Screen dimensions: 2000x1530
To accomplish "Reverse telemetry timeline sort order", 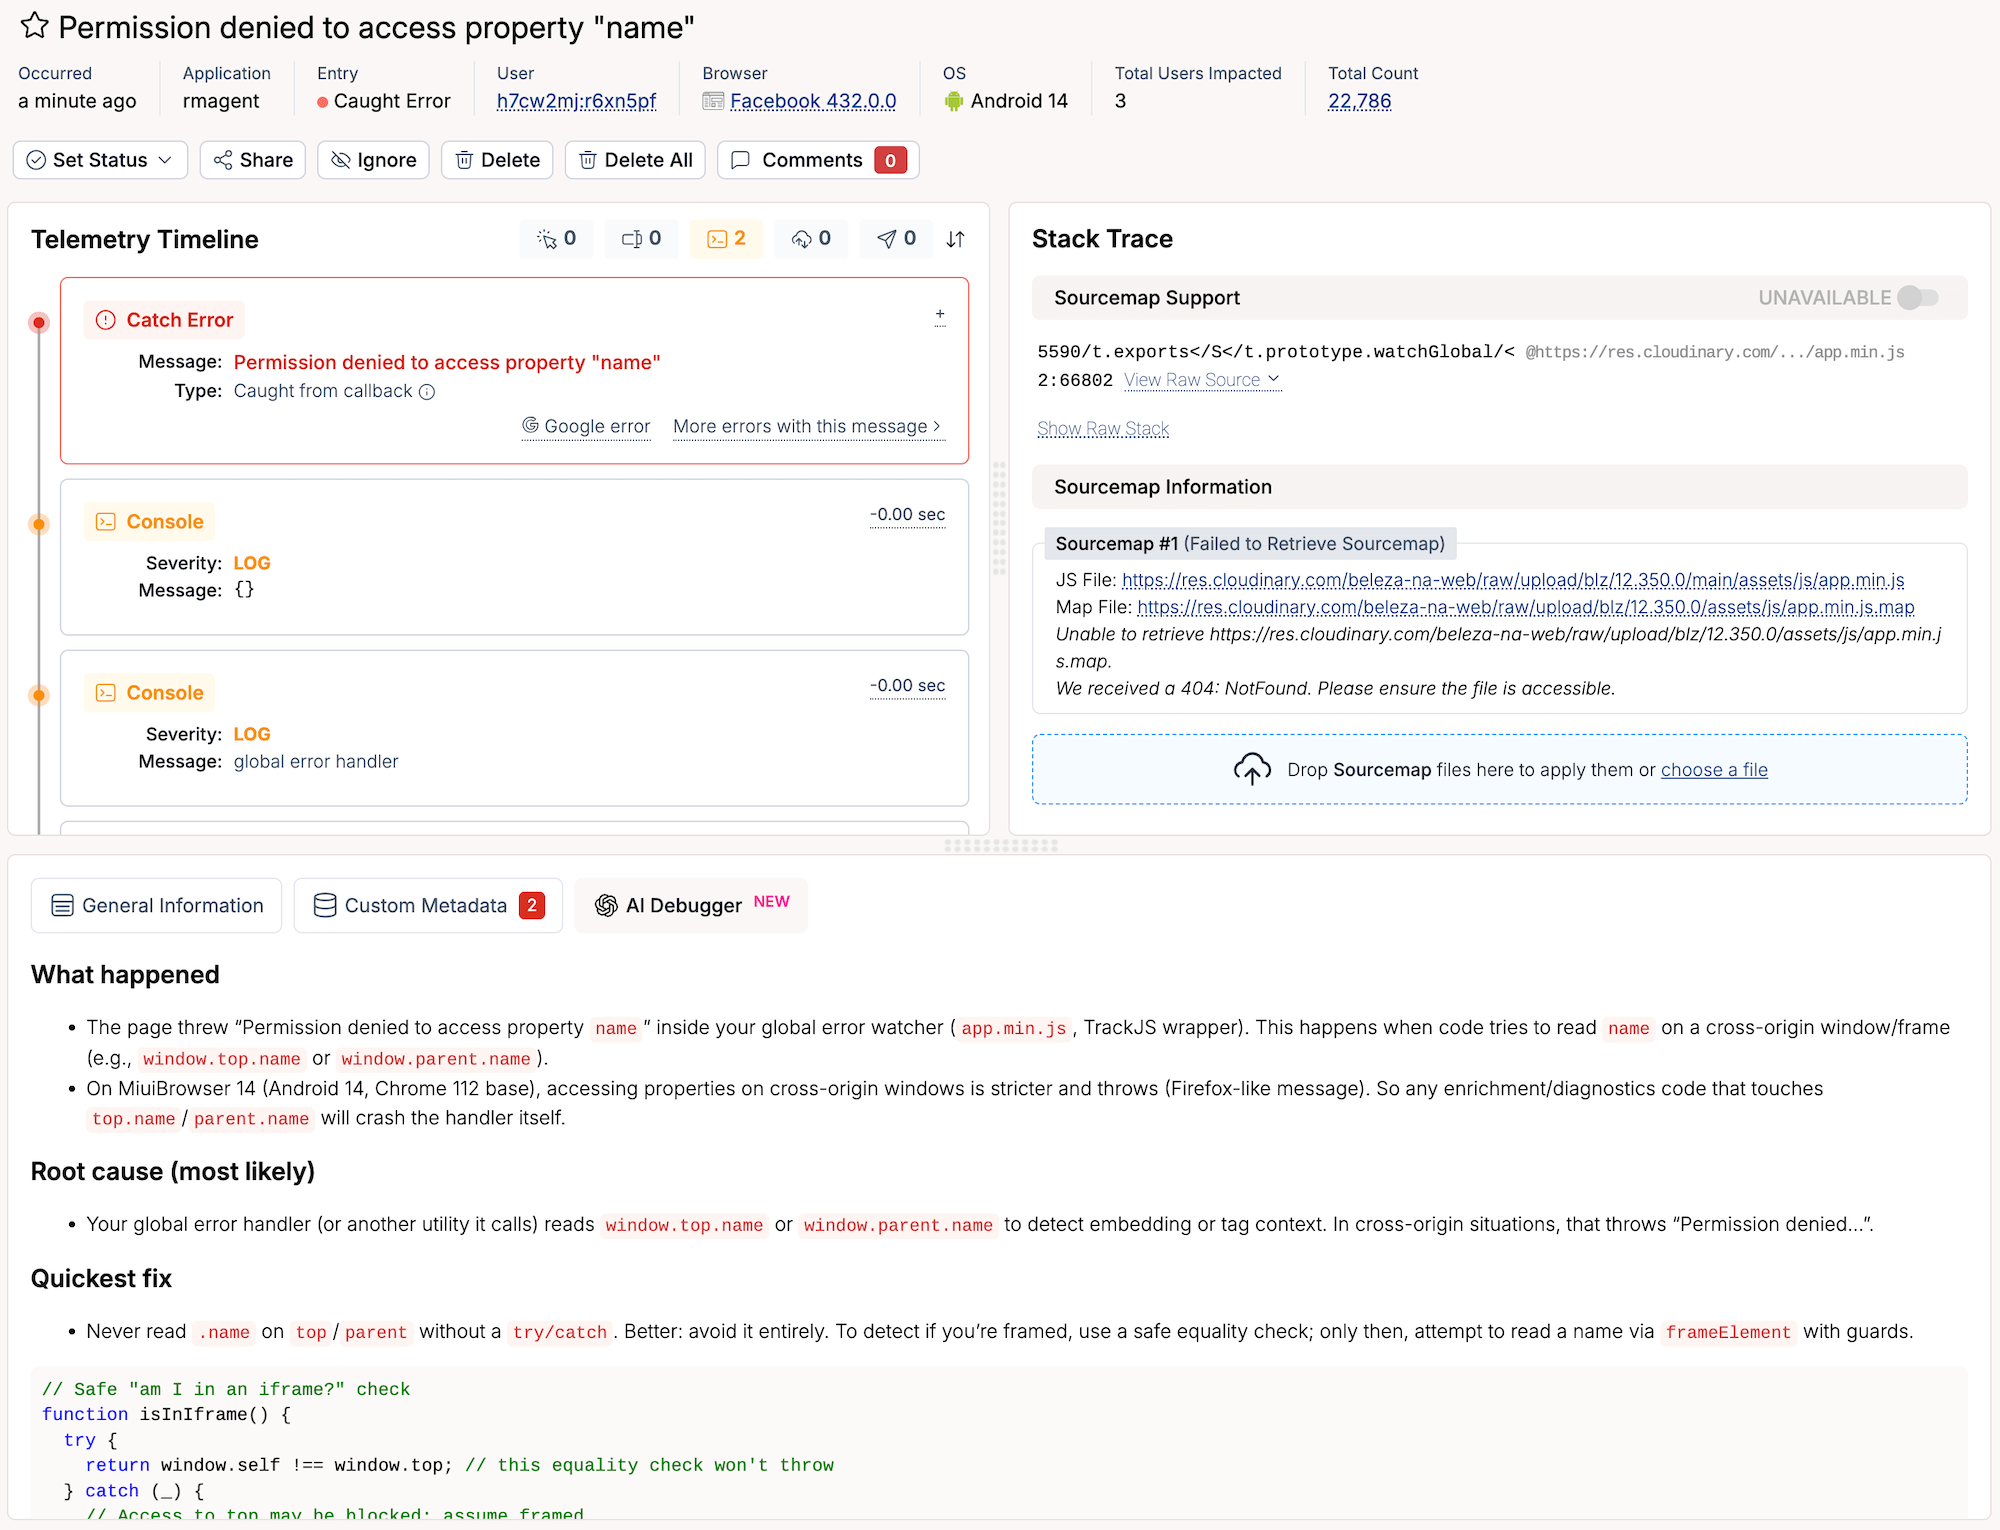I will click(956, 239).
